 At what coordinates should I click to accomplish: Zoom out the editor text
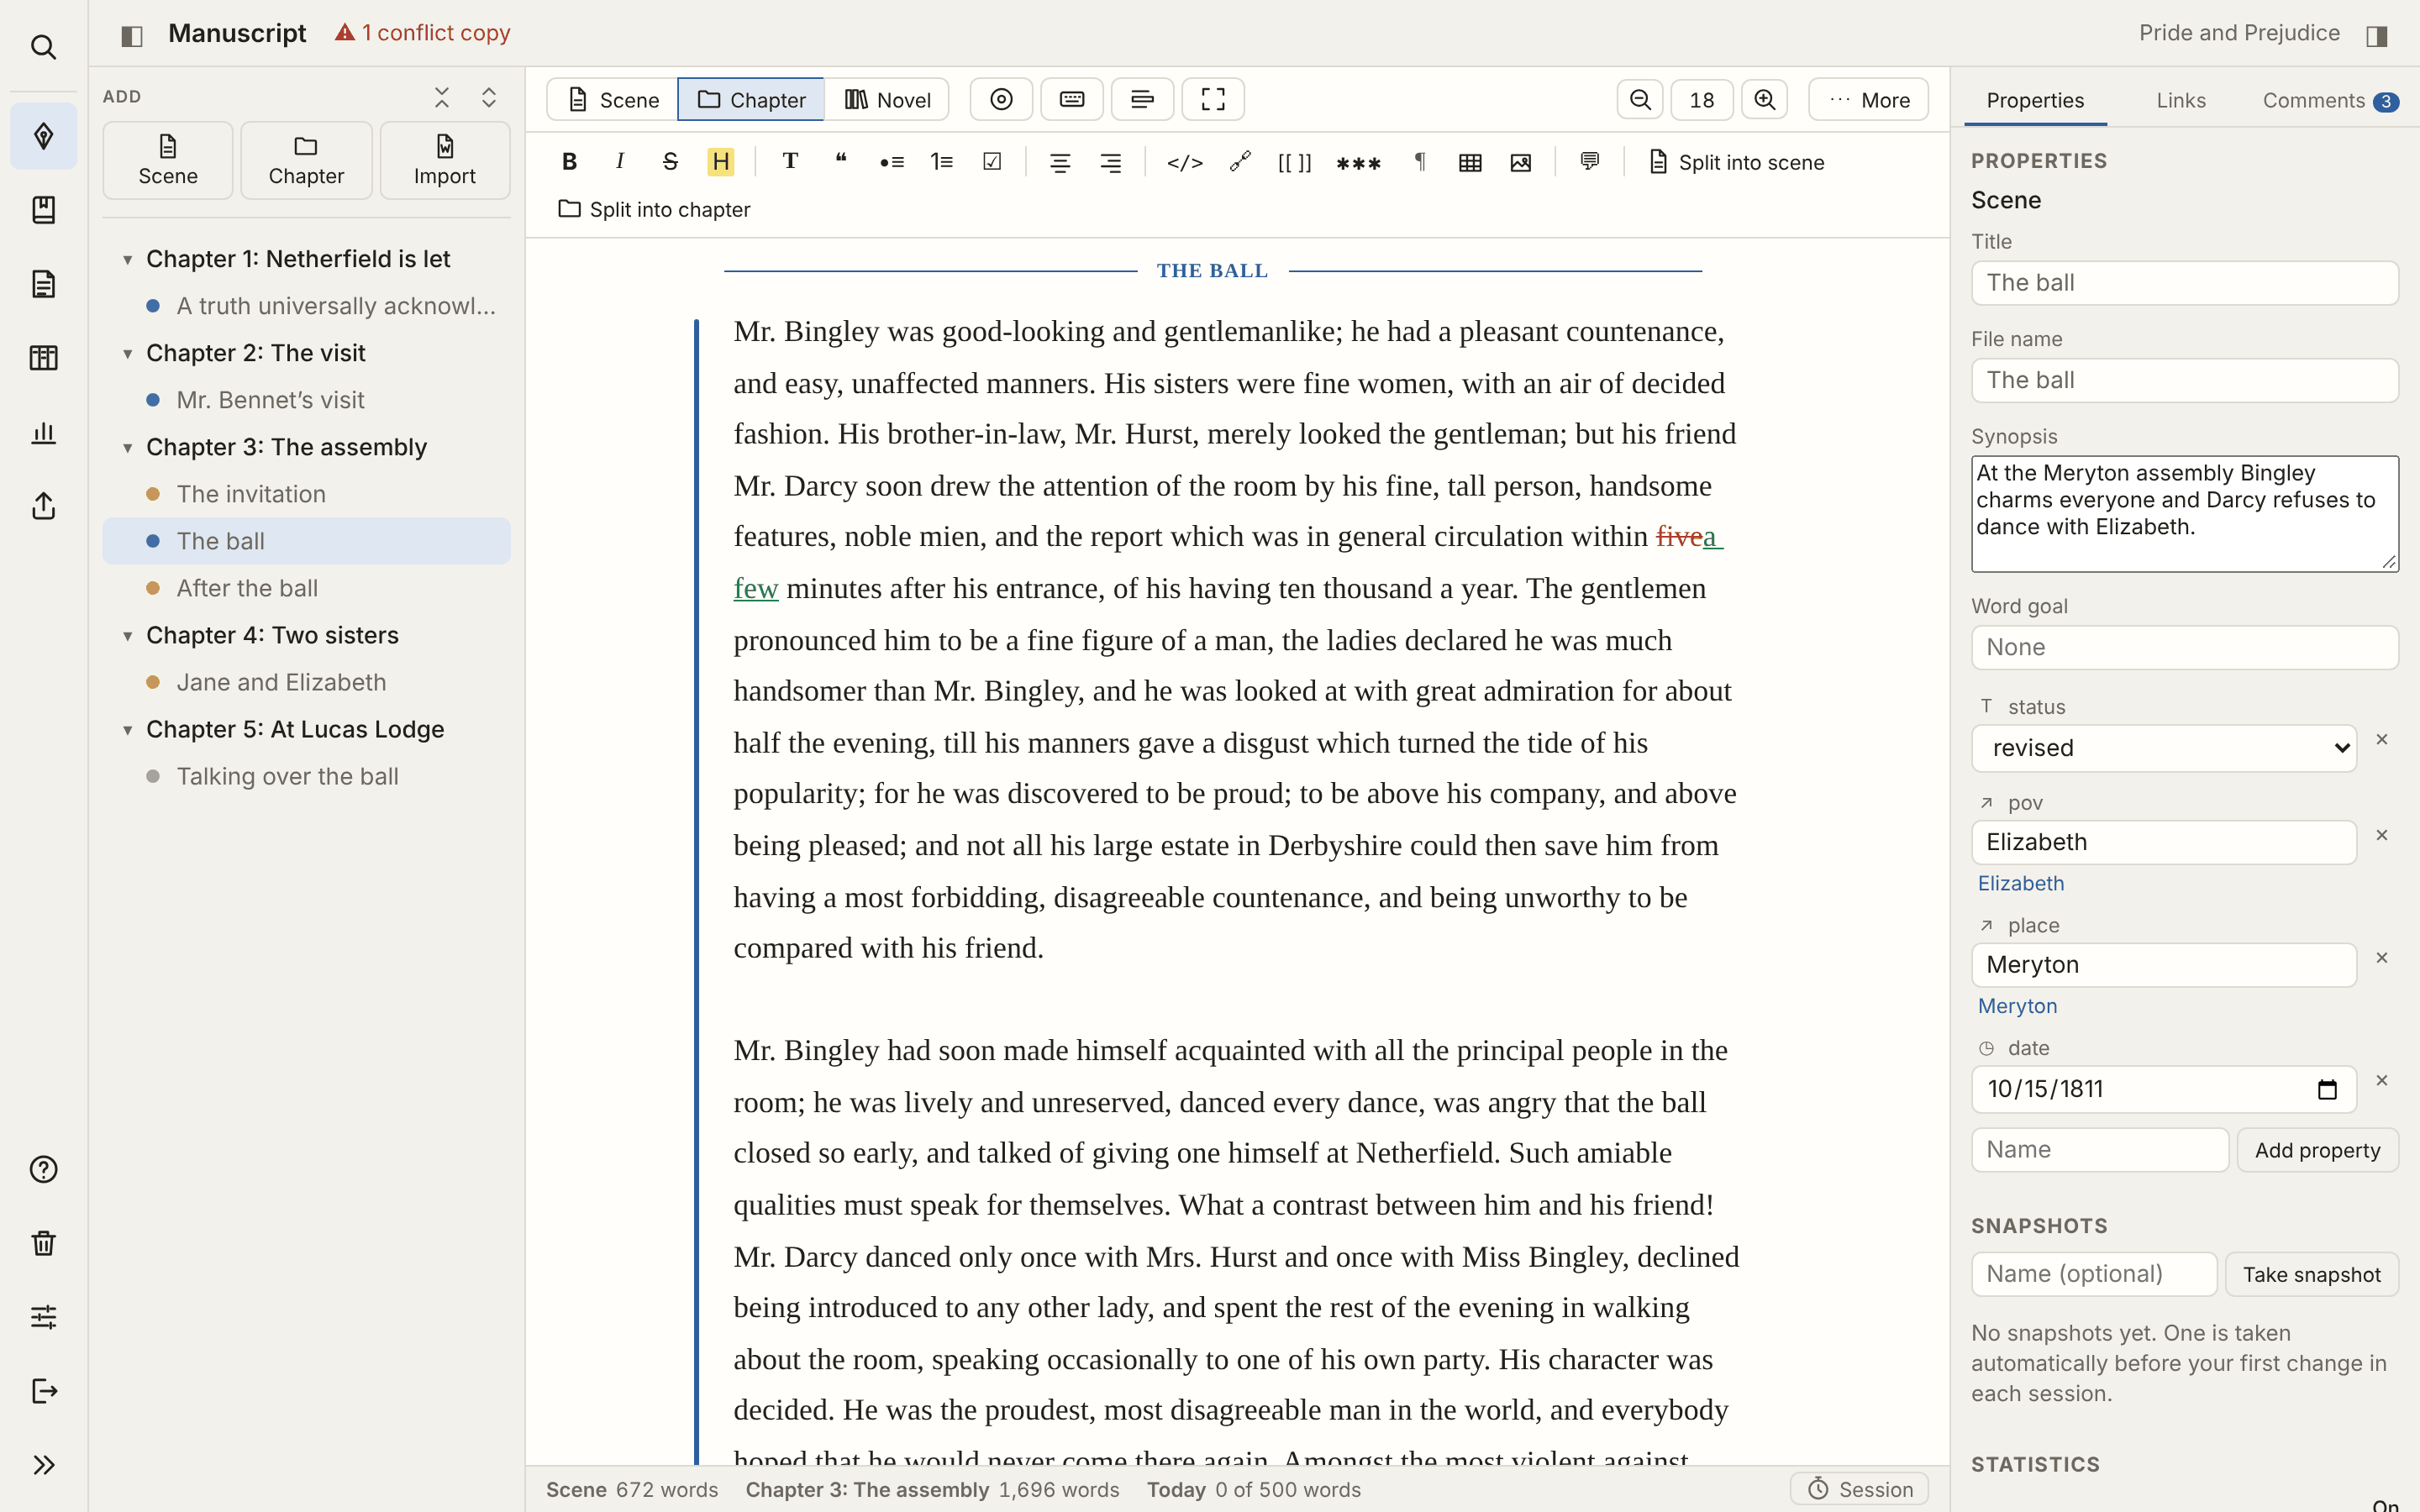[x=1640, y=100]
